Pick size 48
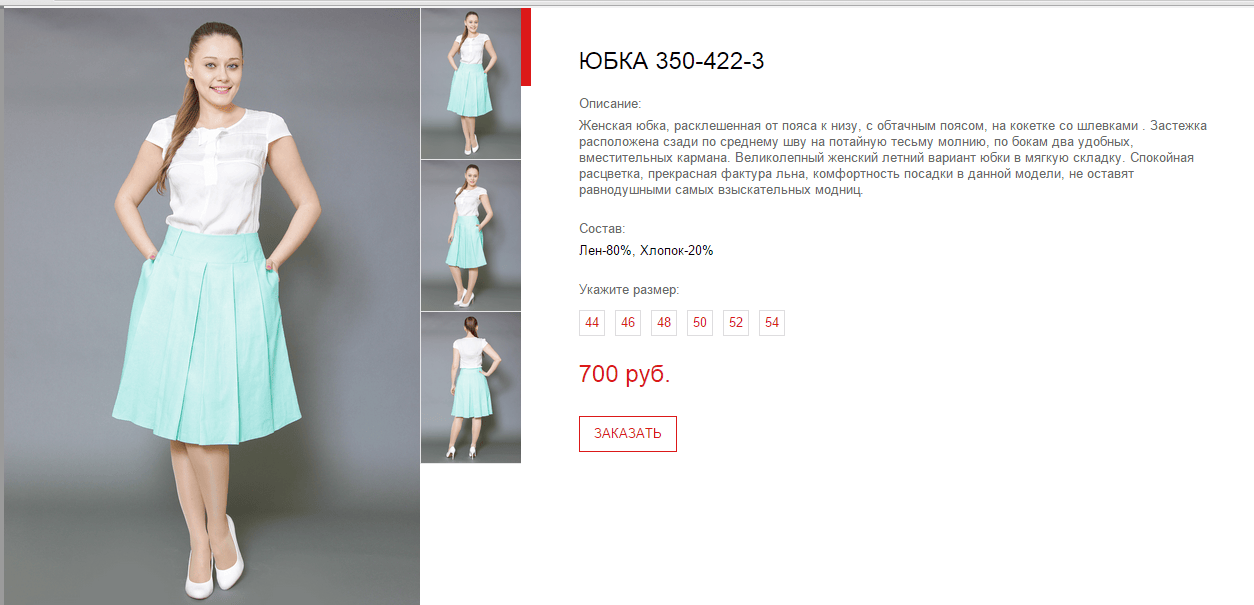The image size is (1254, 605). (x=664, y=323)
